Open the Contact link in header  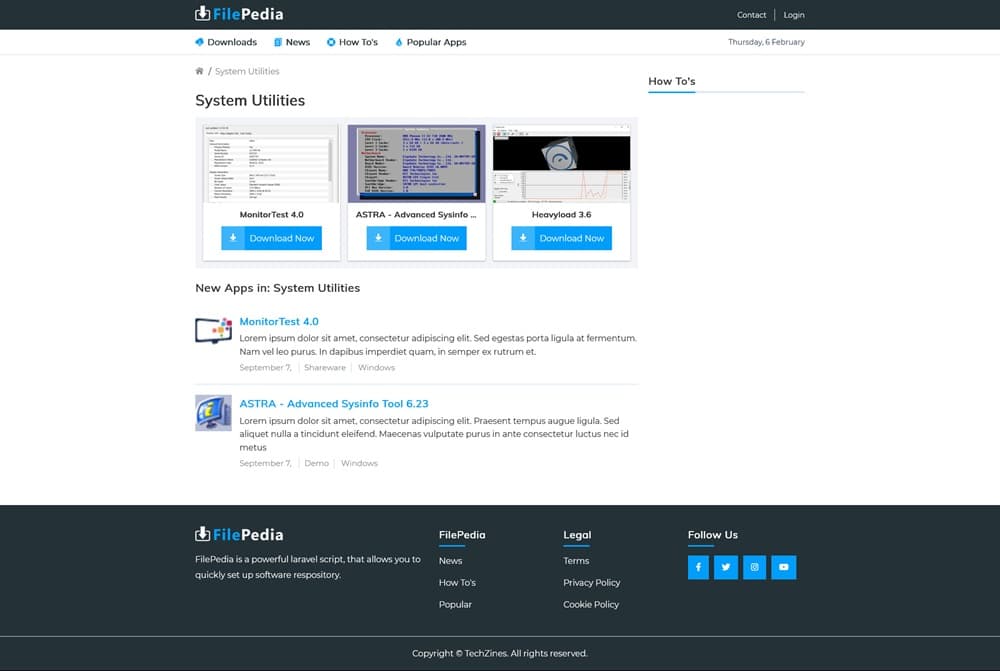click(751, 15)
